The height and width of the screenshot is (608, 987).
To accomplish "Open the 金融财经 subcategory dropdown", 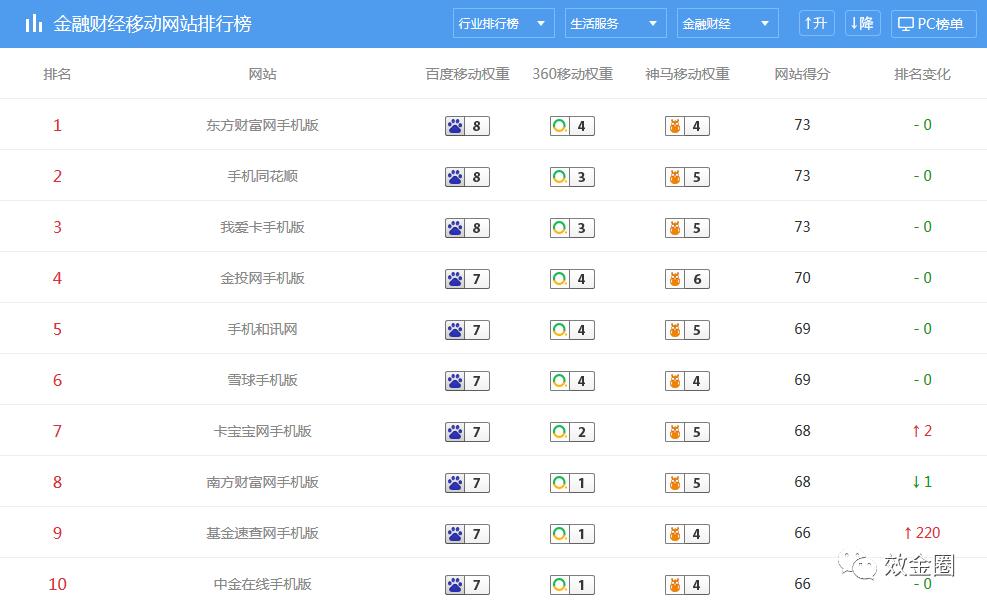I will (x=727, y=24).
